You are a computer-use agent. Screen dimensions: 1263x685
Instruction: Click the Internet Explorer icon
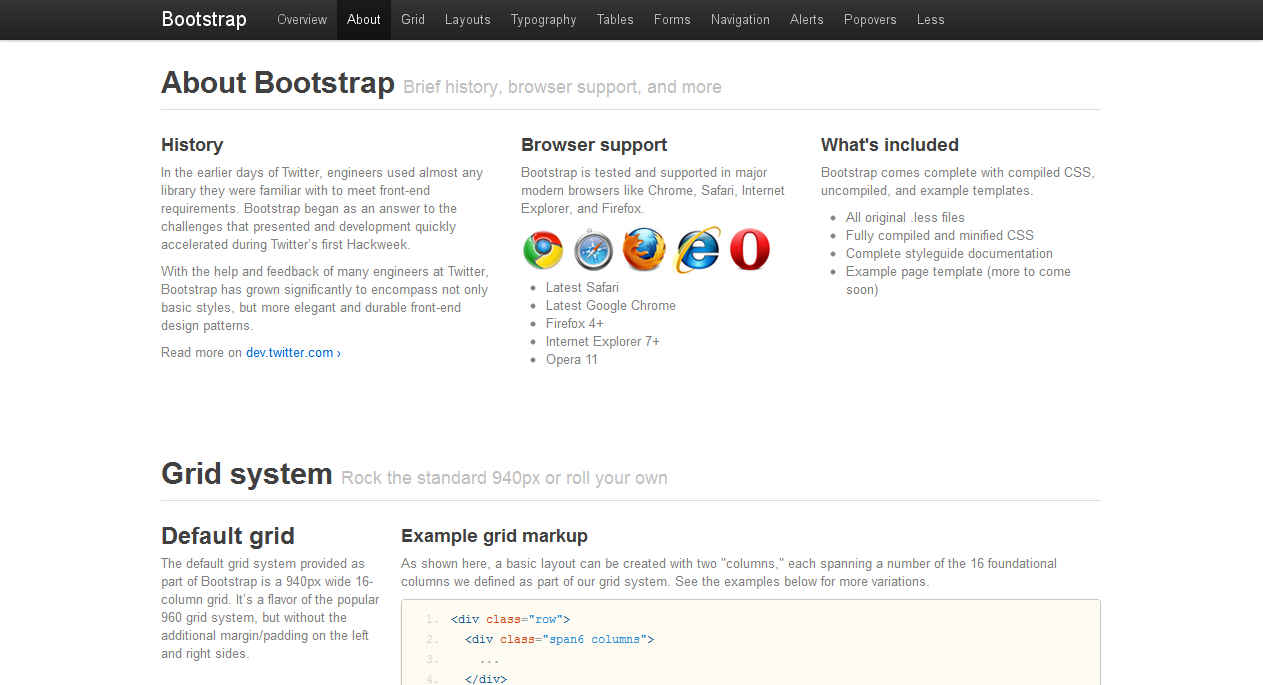698,250
